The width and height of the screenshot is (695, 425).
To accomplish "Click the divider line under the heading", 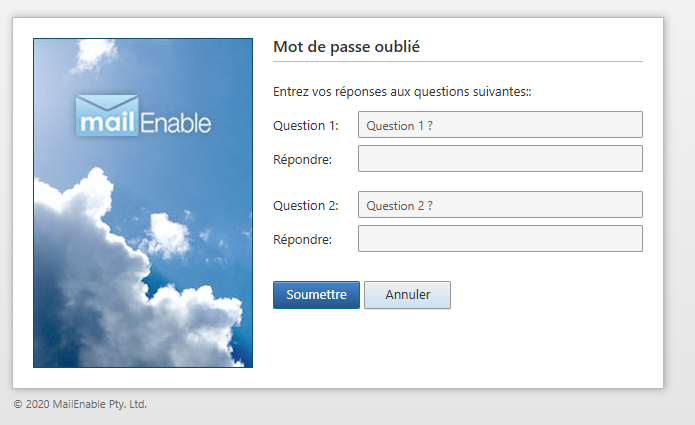I will pyautogui.click(x=458, y=62).
